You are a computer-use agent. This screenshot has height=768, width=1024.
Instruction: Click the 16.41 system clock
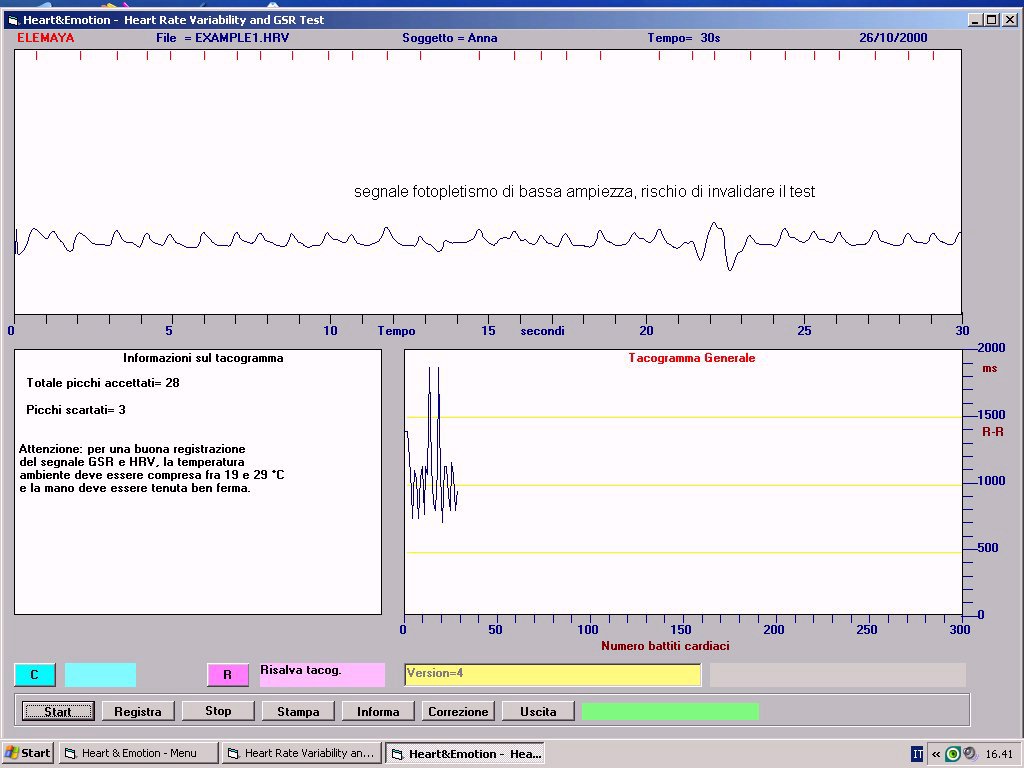999,754
